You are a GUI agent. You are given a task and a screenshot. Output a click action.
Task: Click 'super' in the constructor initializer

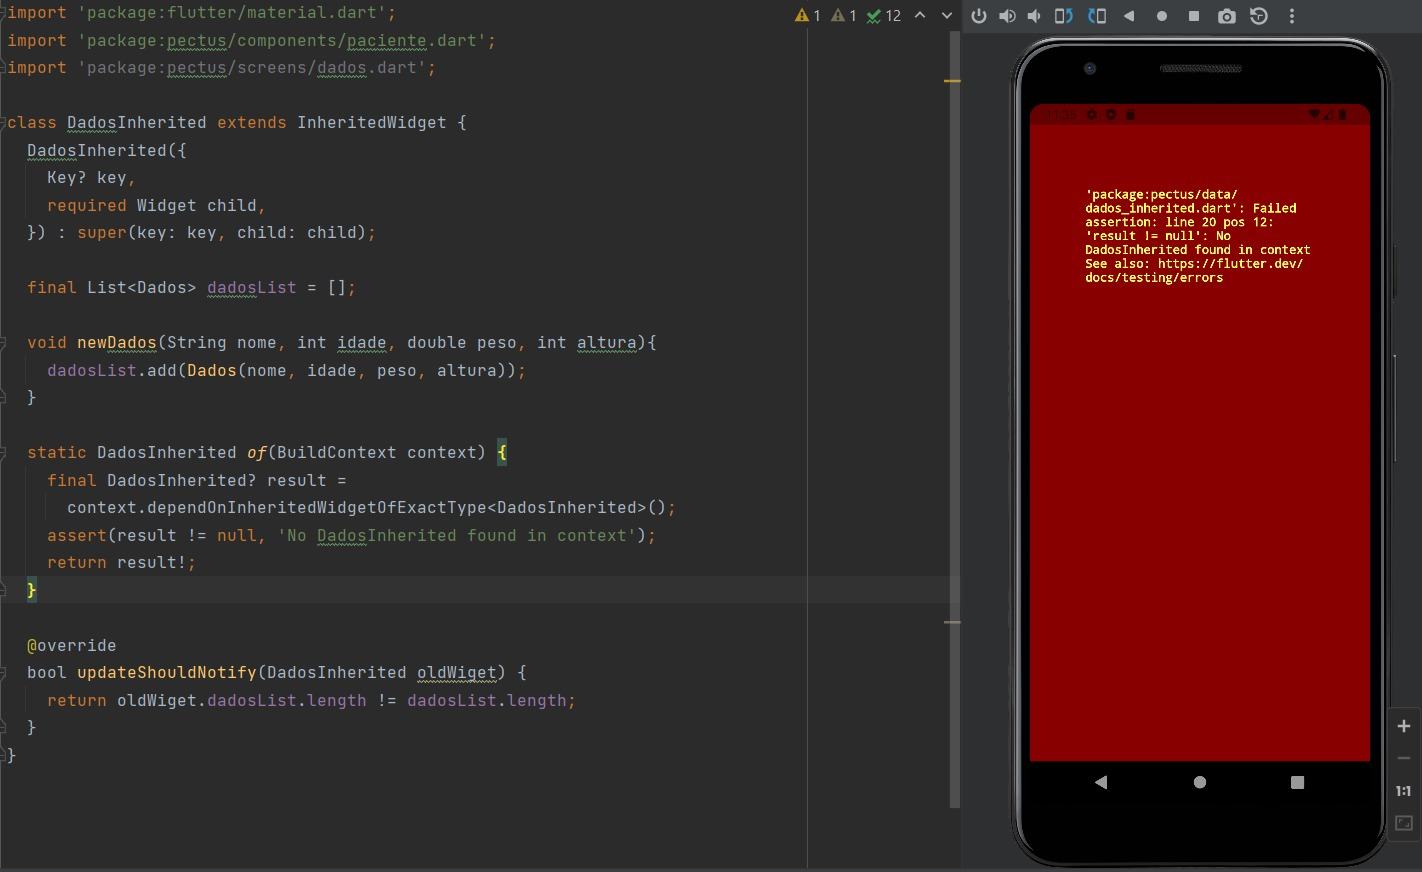(102, 233)
